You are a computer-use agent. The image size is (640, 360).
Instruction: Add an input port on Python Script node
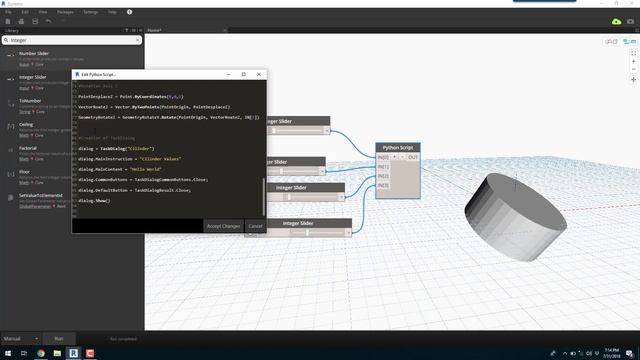click(x=394, y=157)
